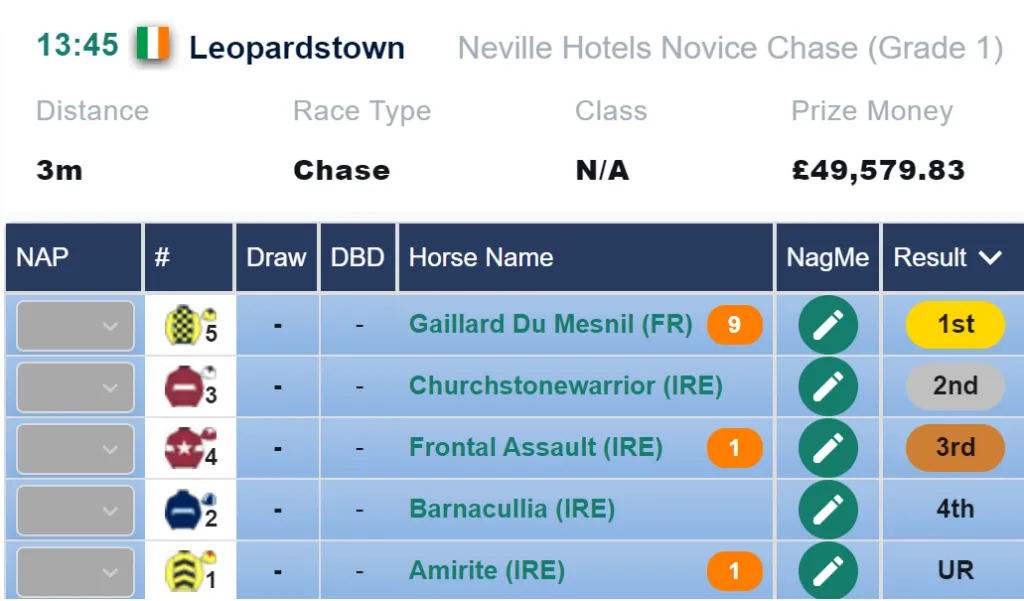Open Gaillard Du Mesnil (FR) horse link
Image resolution: width=1024 pixels, height=601 pixels.
tap(551, 324)
